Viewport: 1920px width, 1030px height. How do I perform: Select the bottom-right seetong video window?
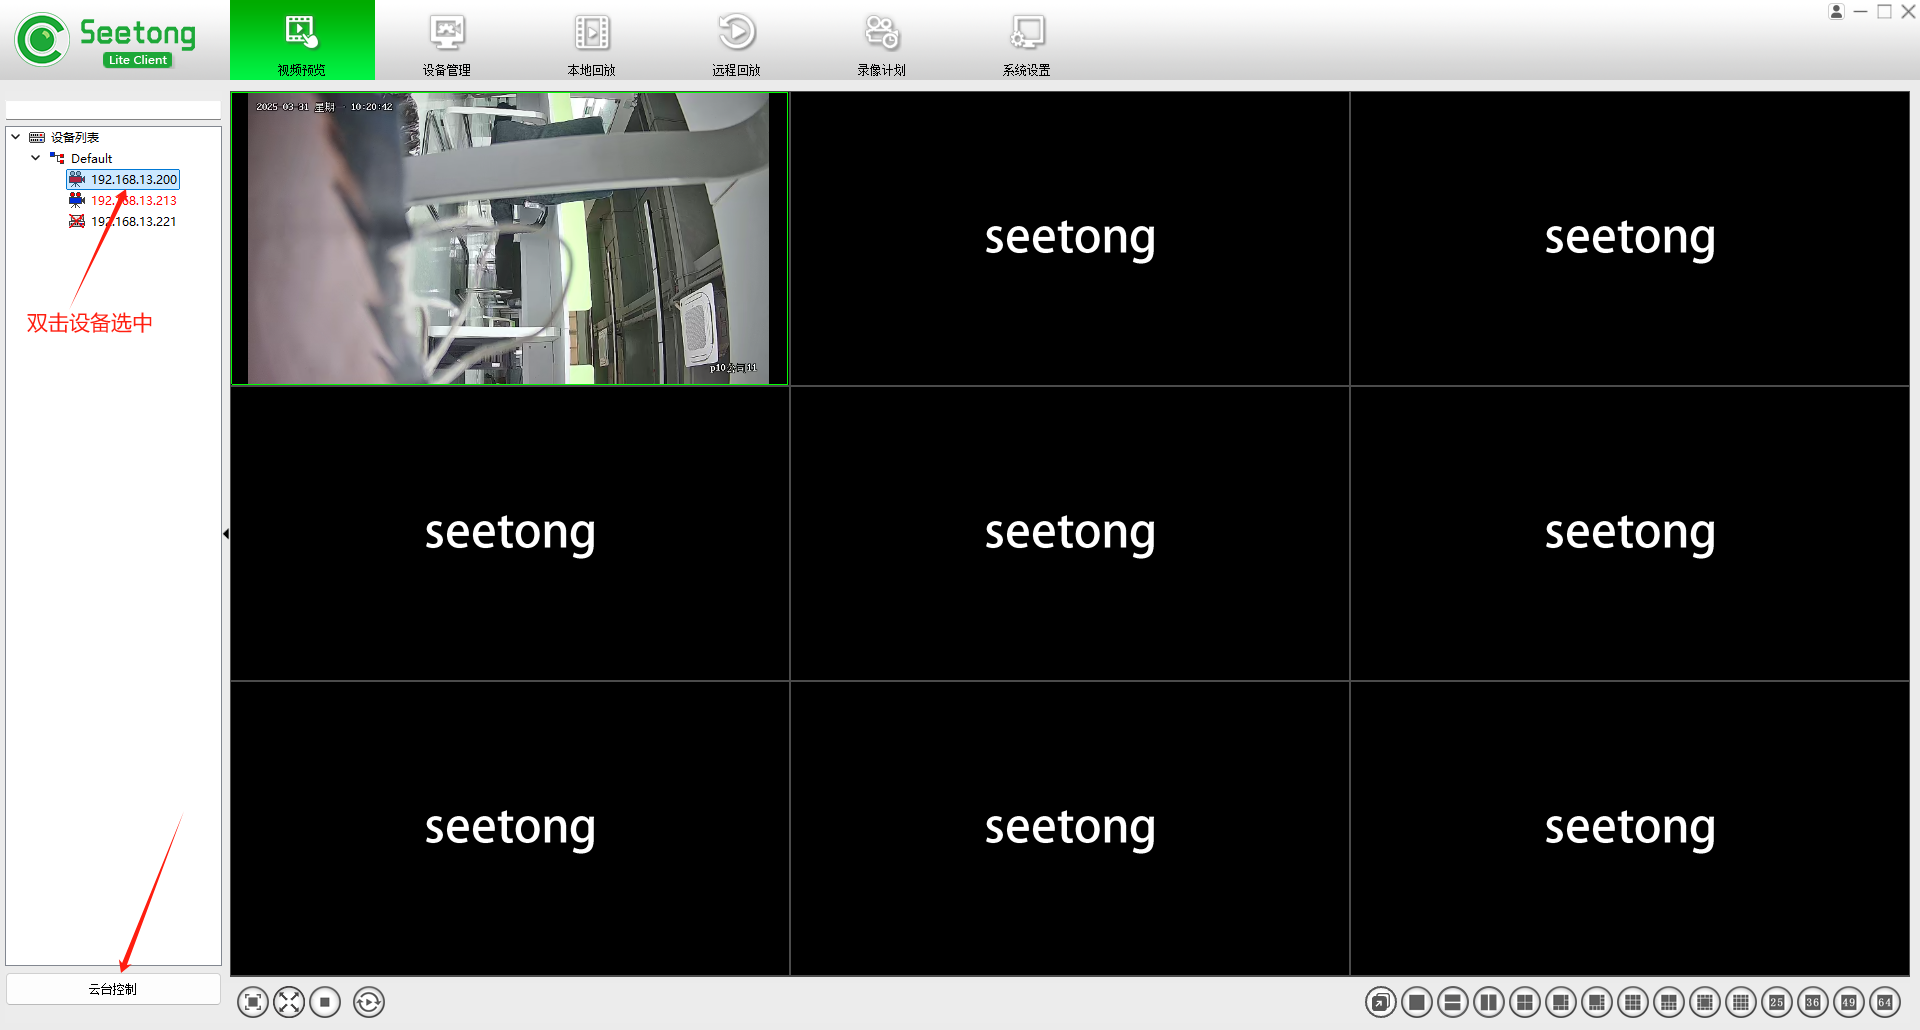click(x=1629, y=828)
